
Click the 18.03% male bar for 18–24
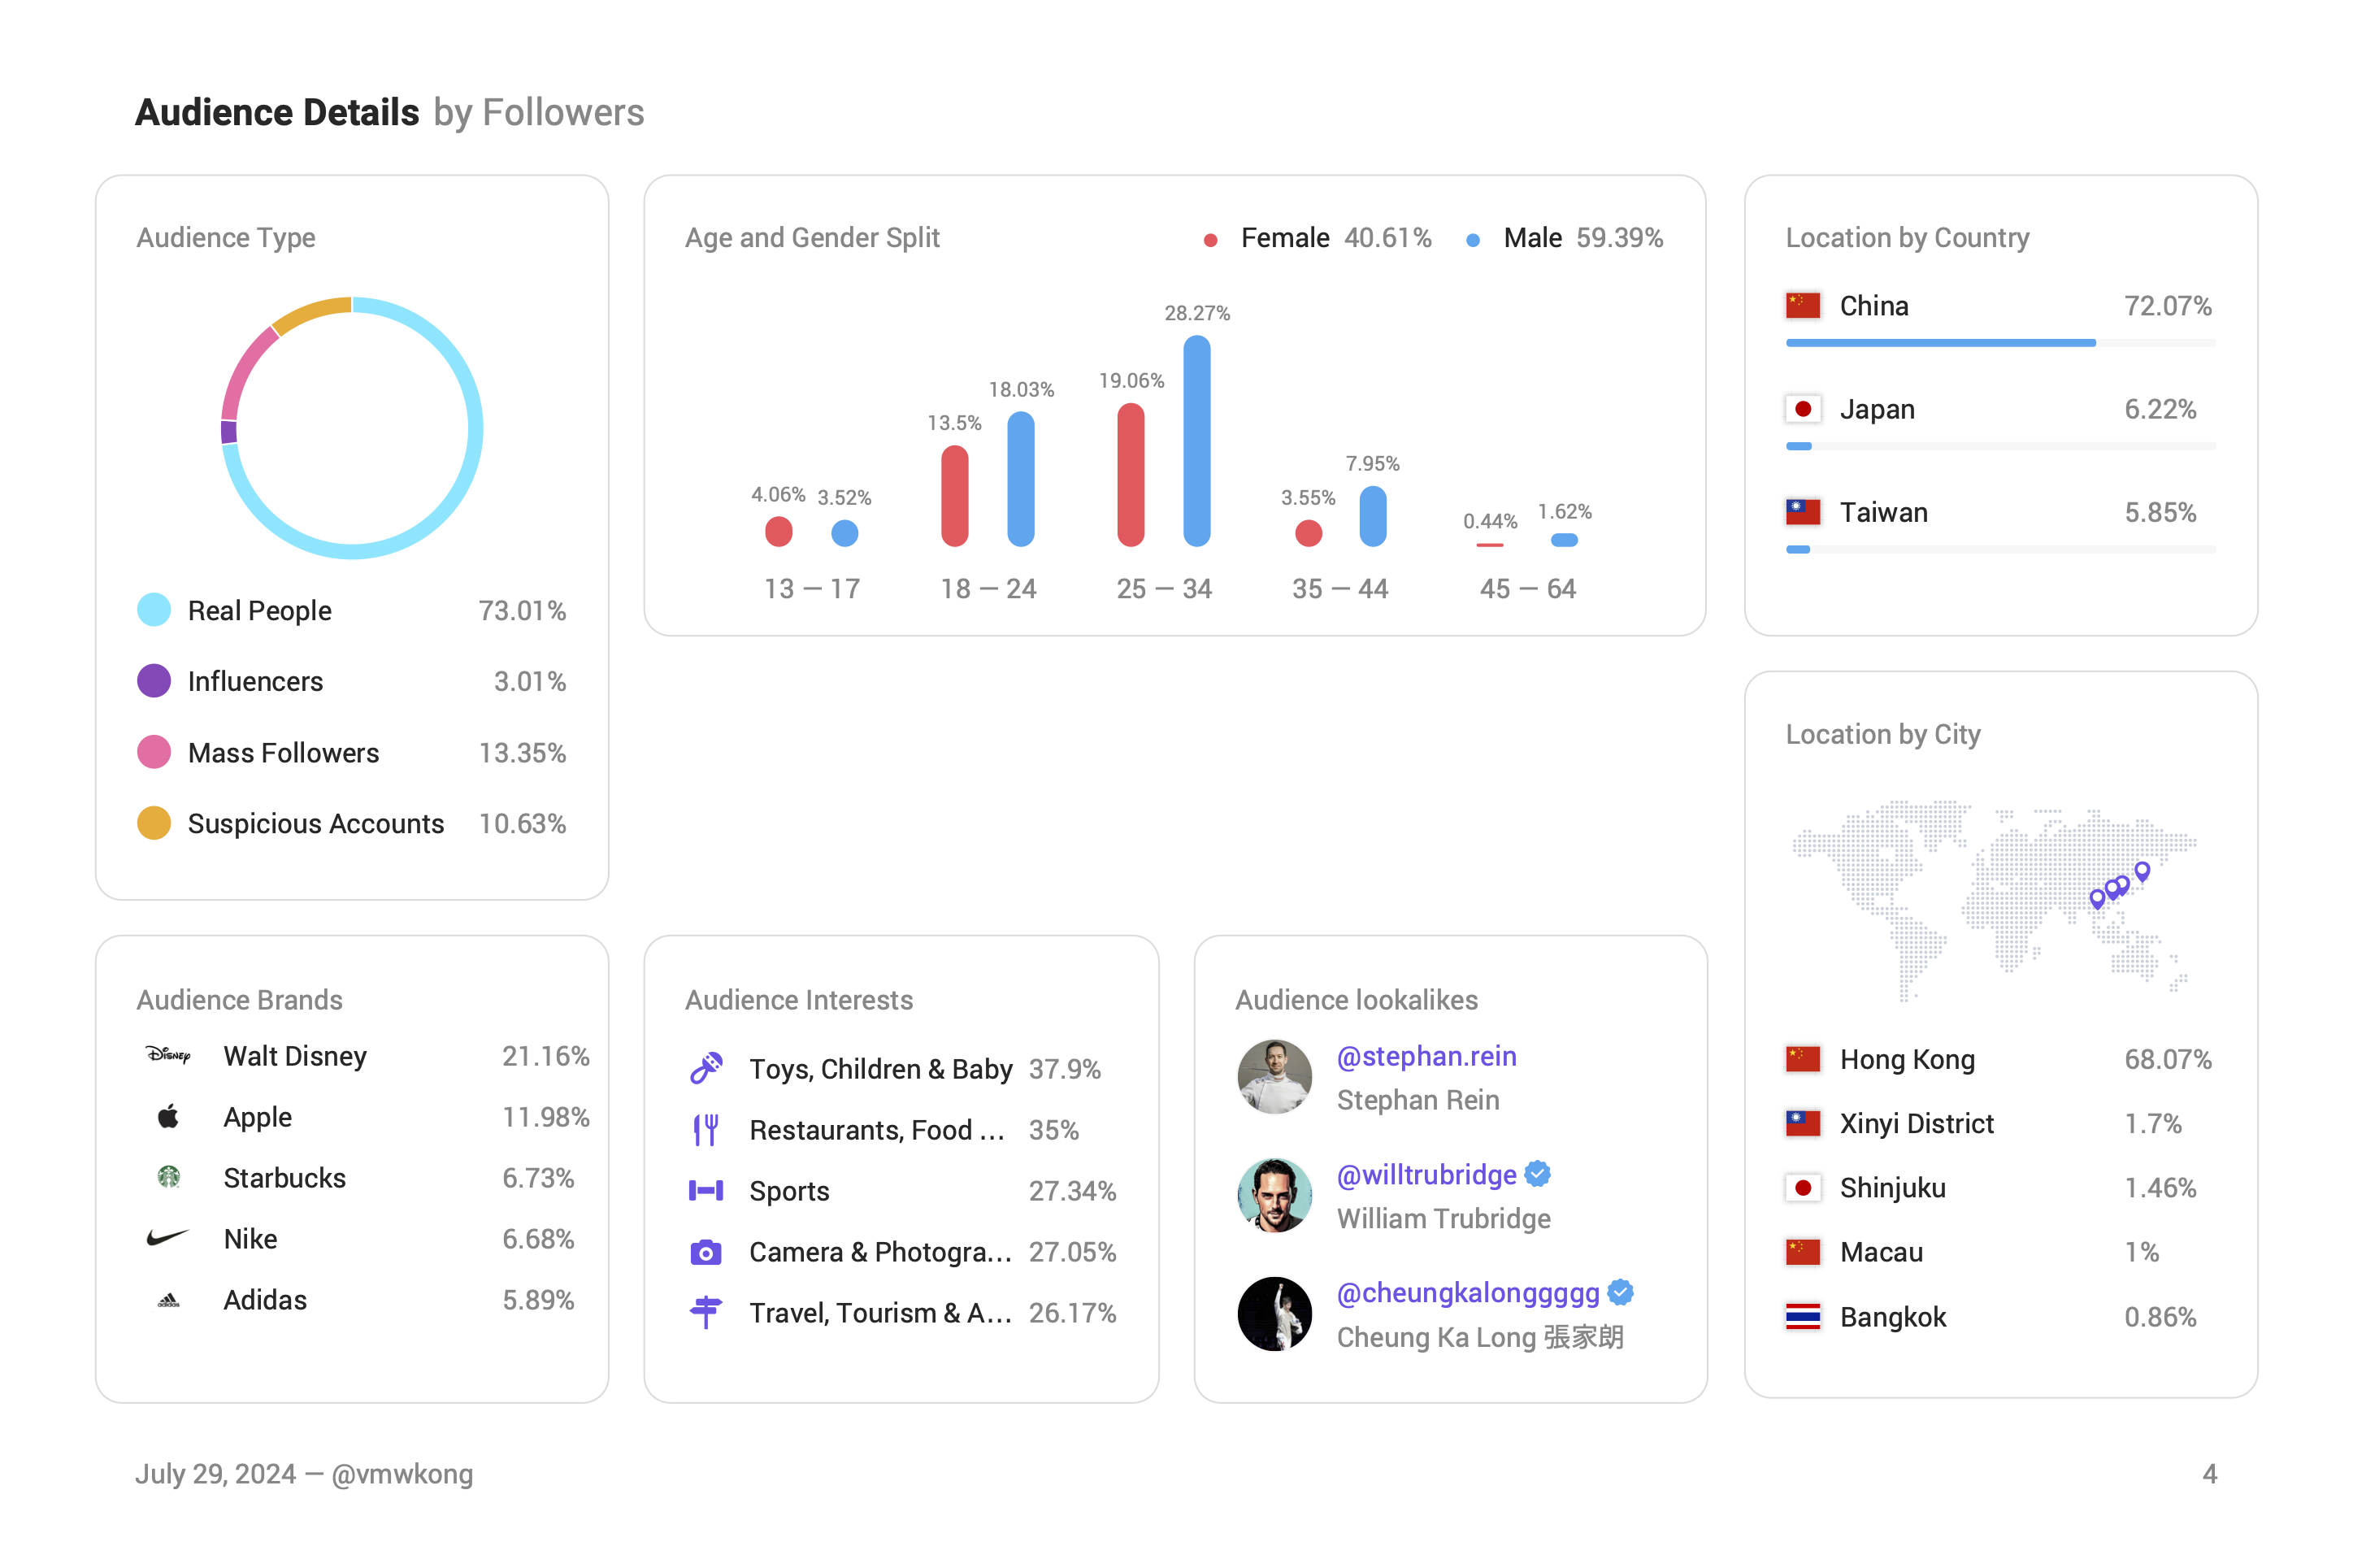[x=1021, y=479]
